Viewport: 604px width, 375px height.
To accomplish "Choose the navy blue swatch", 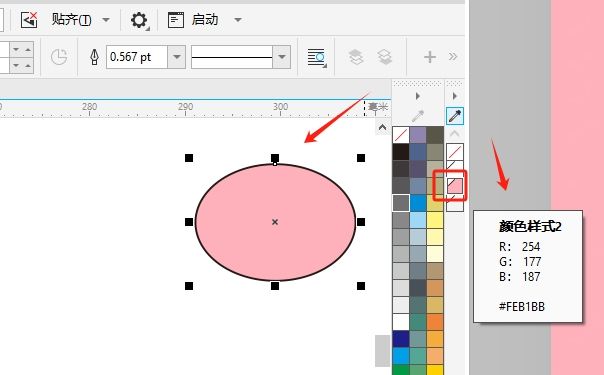I will (x=401, y=339).
